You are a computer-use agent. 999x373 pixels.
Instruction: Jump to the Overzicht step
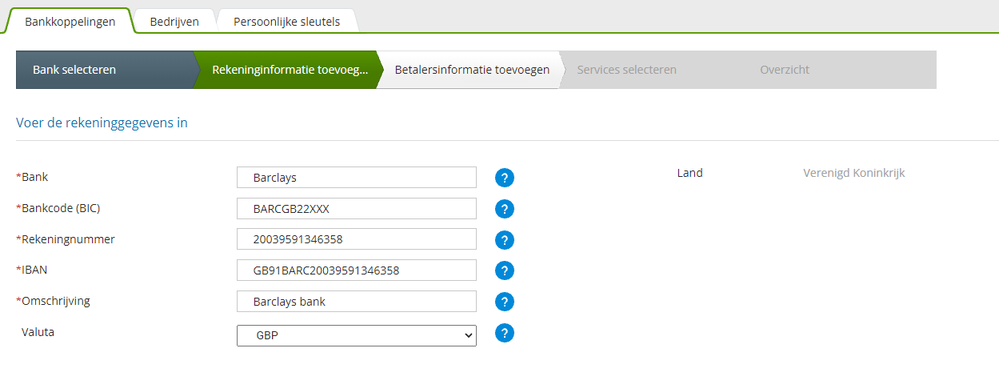[x=785, y=69]
